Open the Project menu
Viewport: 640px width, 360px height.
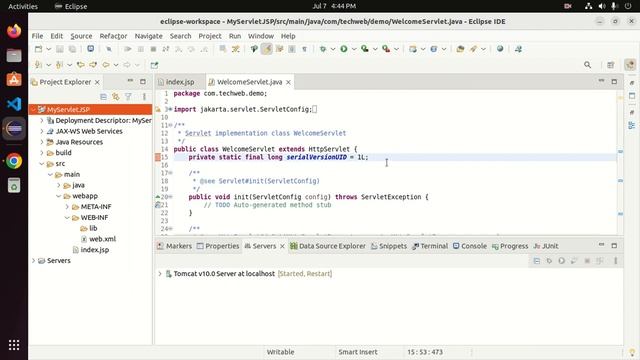click(210, 36)
